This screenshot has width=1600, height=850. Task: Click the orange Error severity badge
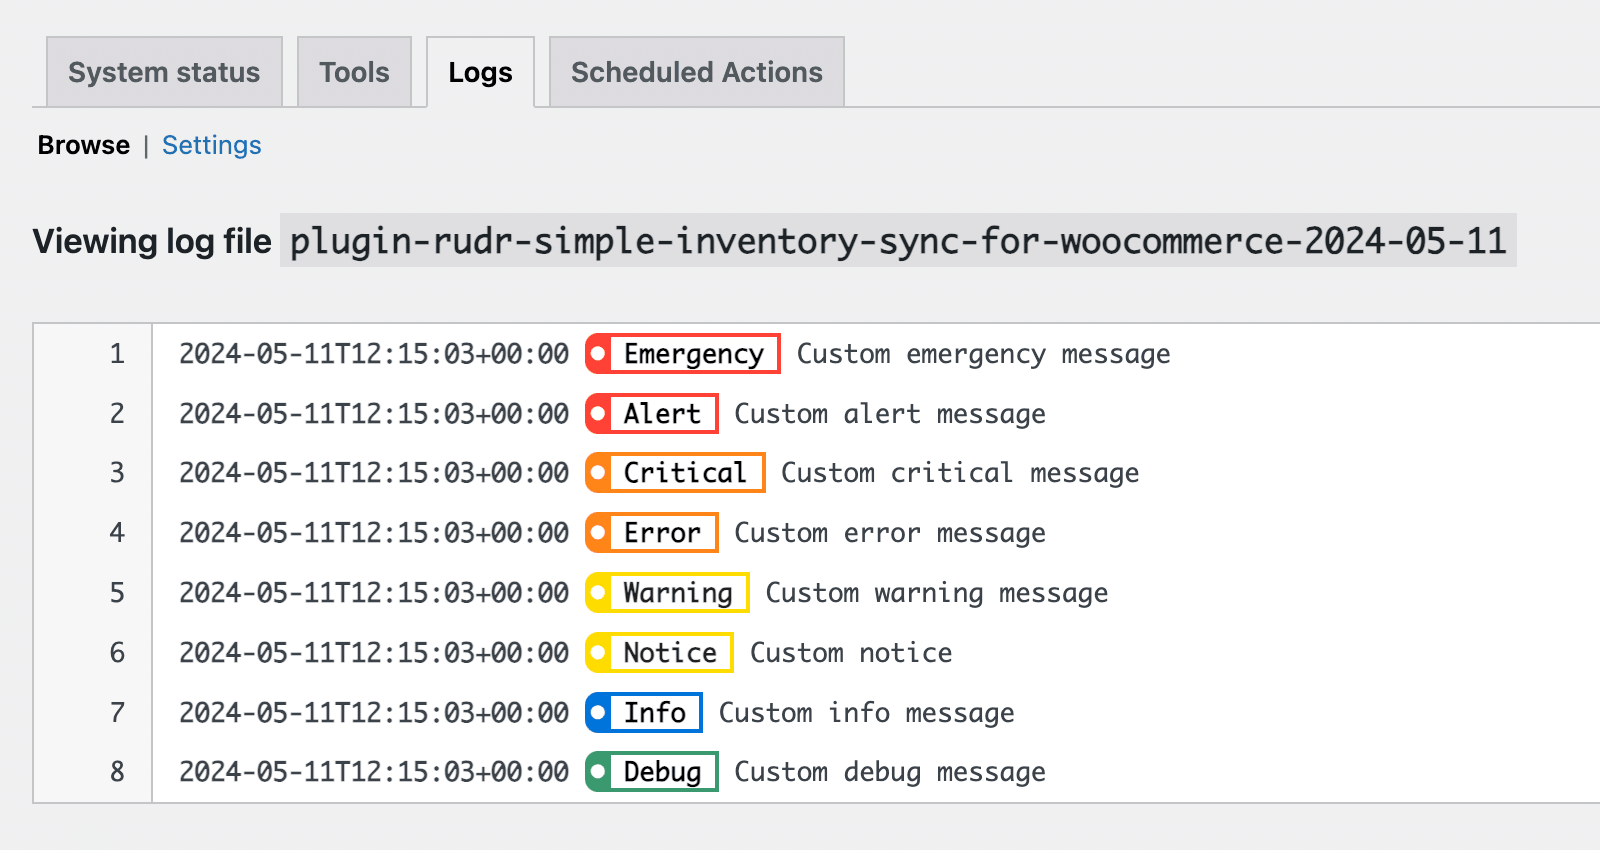[652, 533]
